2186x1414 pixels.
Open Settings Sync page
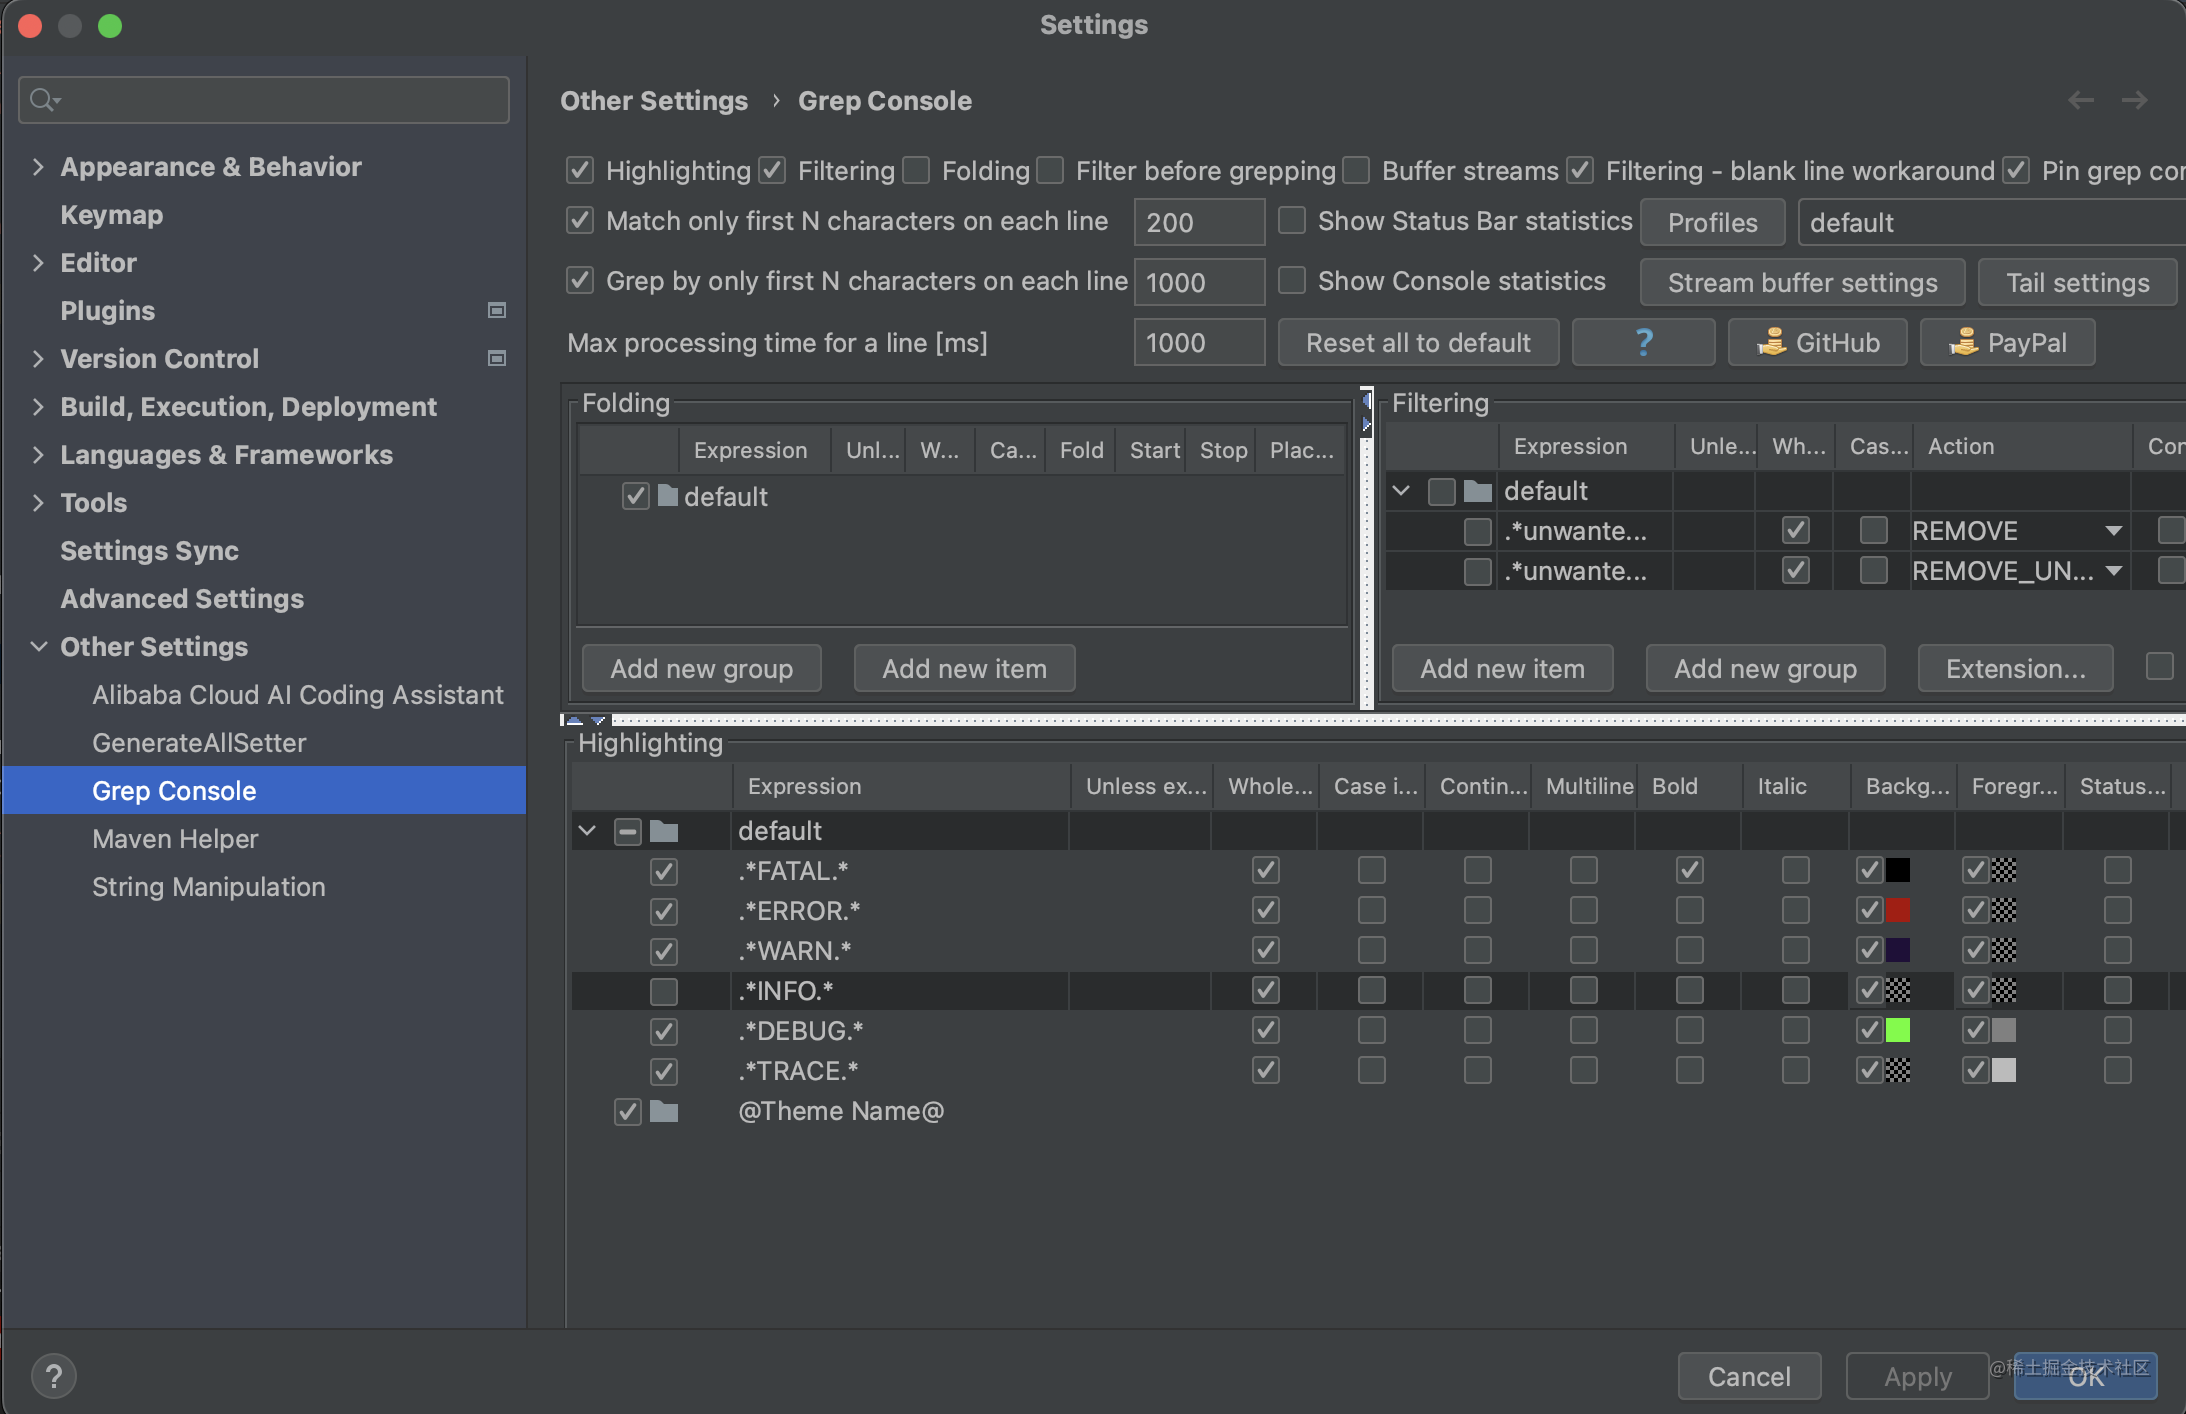[x=149, y=551]
